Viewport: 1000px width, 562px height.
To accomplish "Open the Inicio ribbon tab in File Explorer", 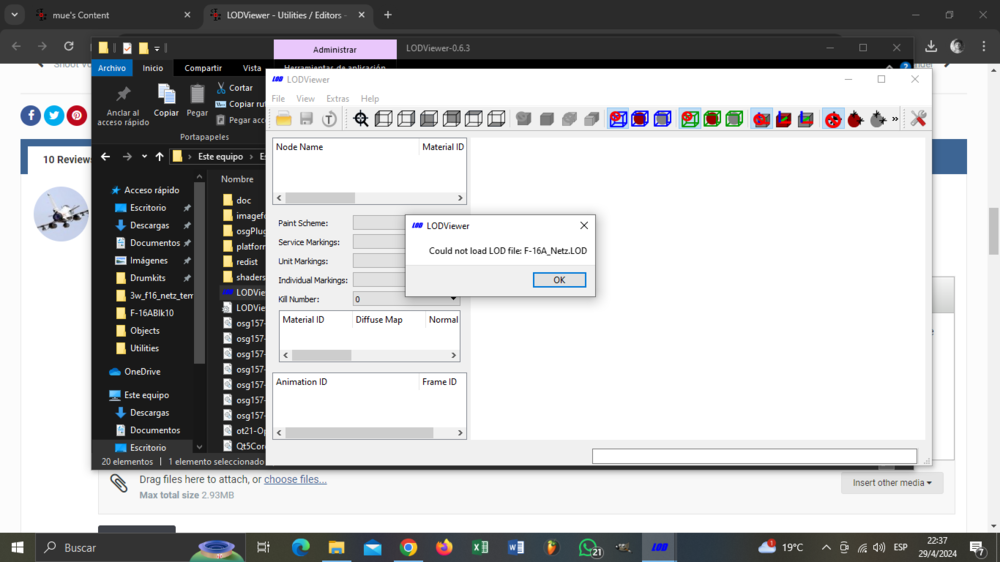I will (152, 68).
